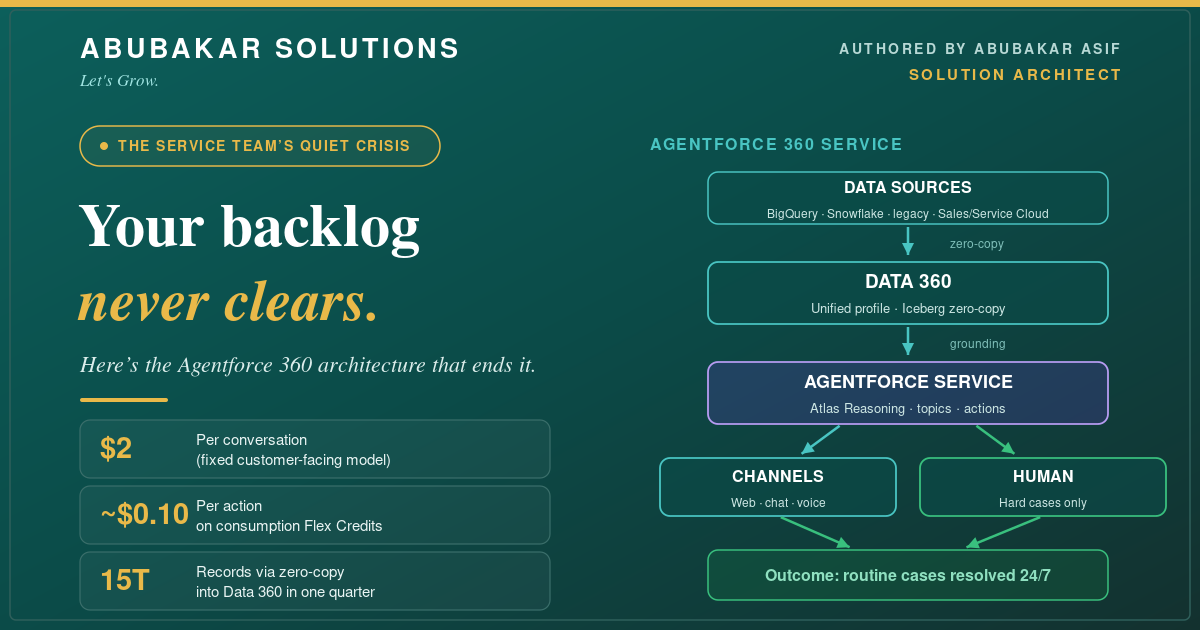Select the DATA 360 diagram box
The image size is (1200, 630).
point(908,293)
